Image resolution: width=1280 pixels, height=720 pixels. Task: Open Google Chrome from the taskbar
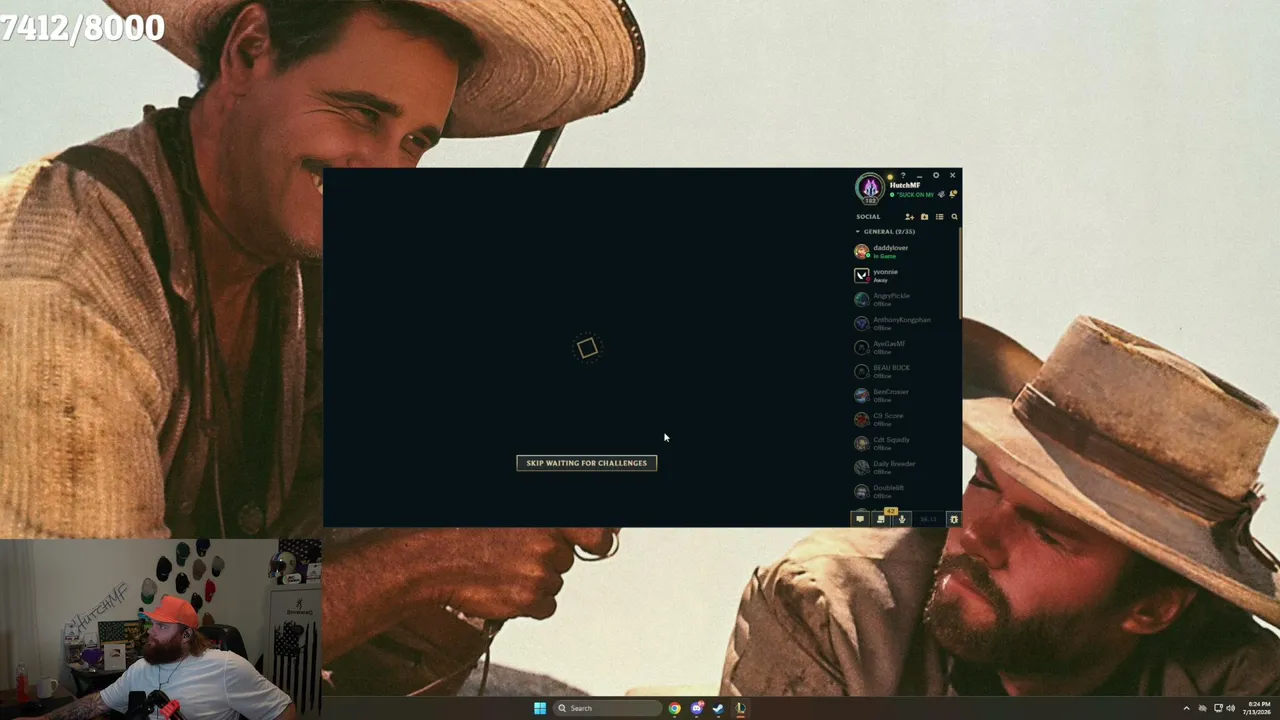pos(675,708)
